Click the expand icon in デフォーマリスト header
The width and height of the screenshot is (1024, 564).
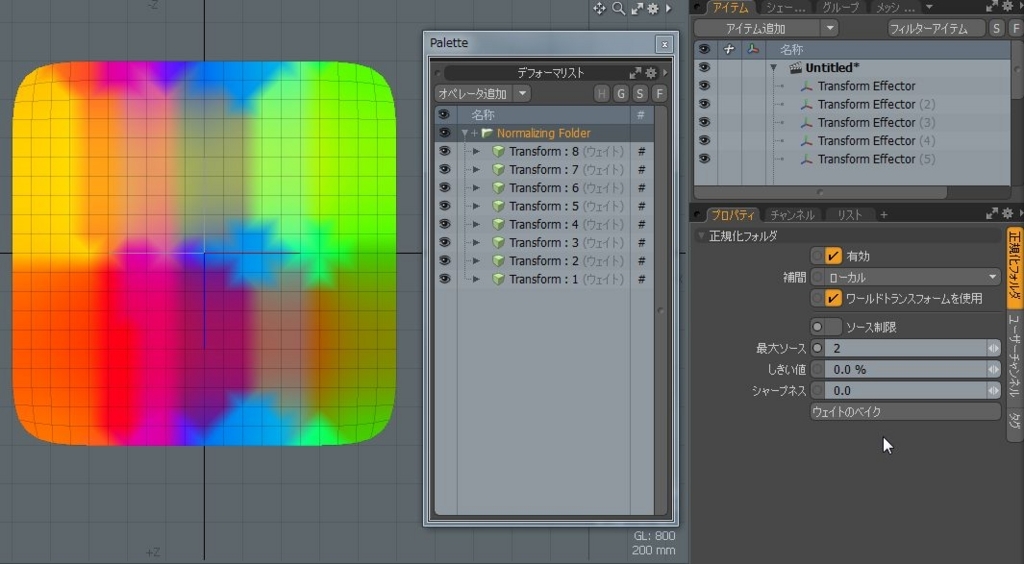pos(635,72)
